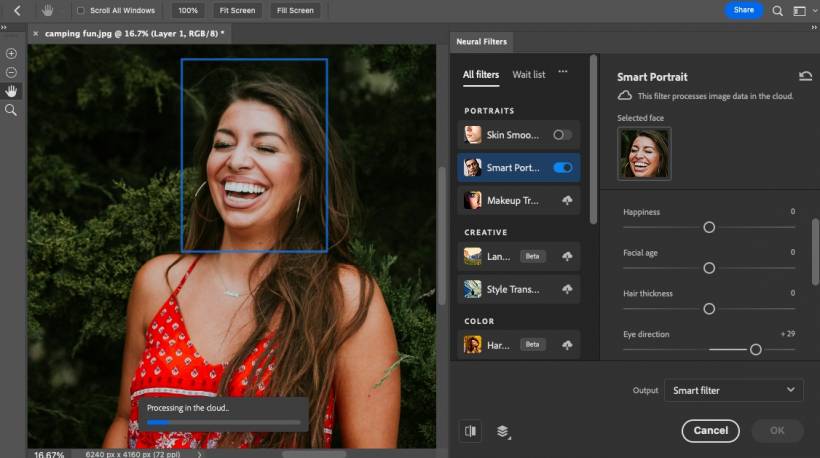Select the zoom out tool
The image size is (820, 458).
(x=11, y=72)
